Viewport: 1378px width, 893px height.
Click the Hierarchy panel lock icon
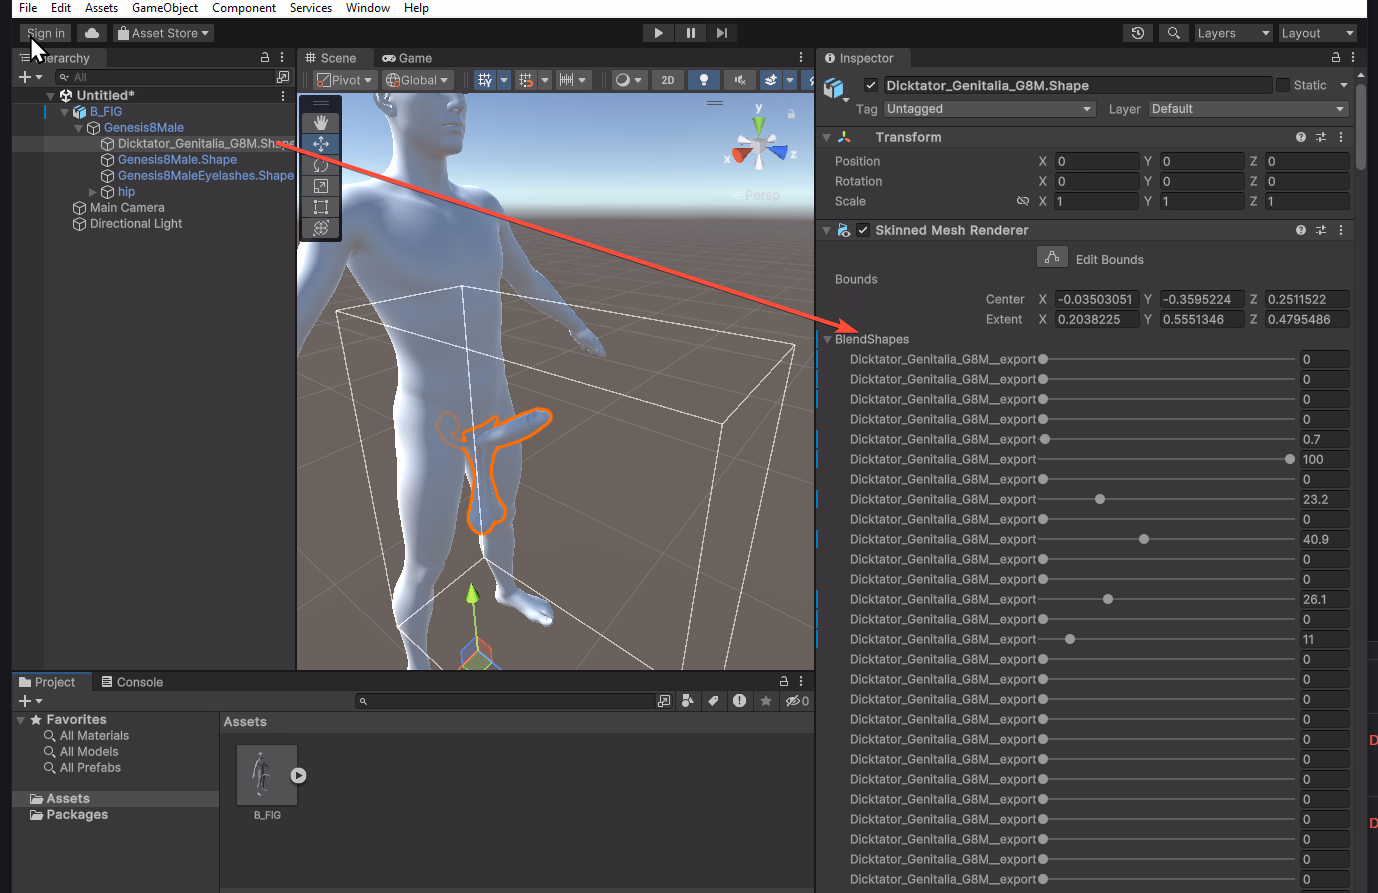pos(265,58)
